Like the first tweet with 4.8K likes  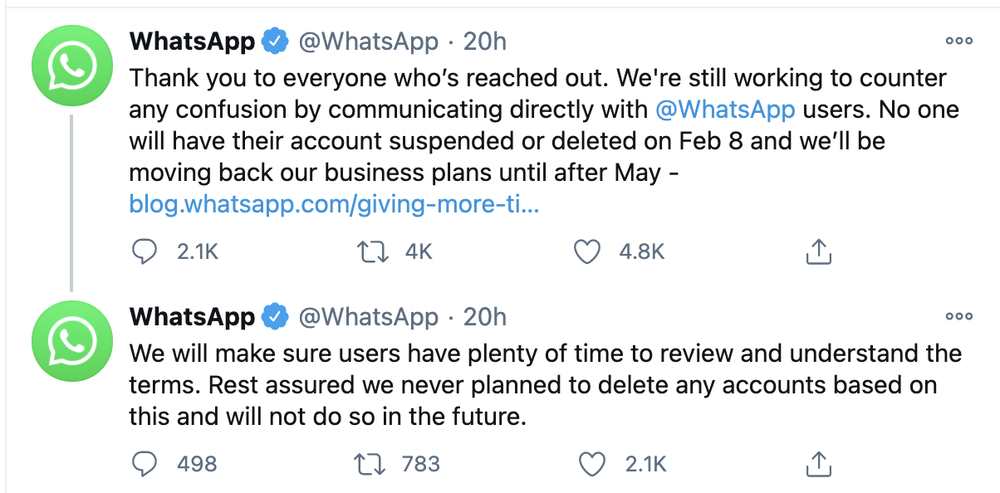pos(587,252)
